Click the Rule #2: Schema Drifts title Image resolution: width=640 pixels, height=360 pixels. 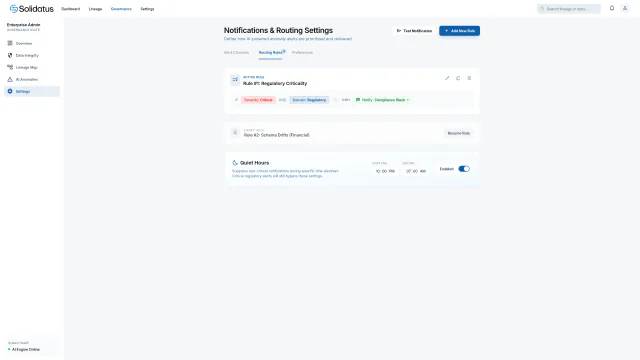pyautogui.click(x=276, y=135)
